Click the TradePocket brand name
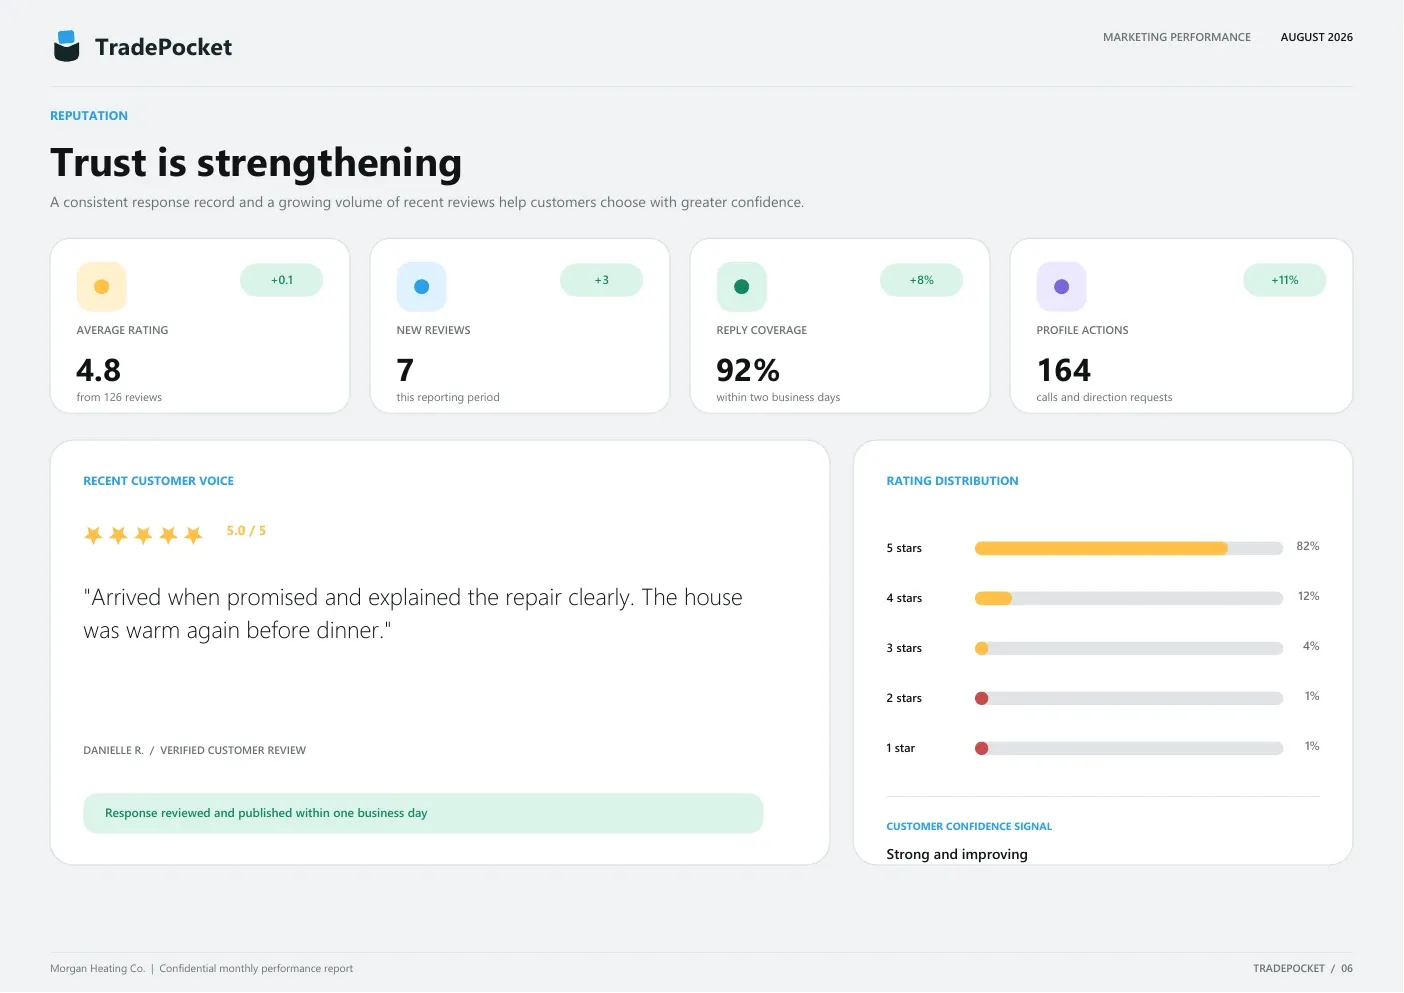Viewport: 1404px width, 993px height. [163, 47]
